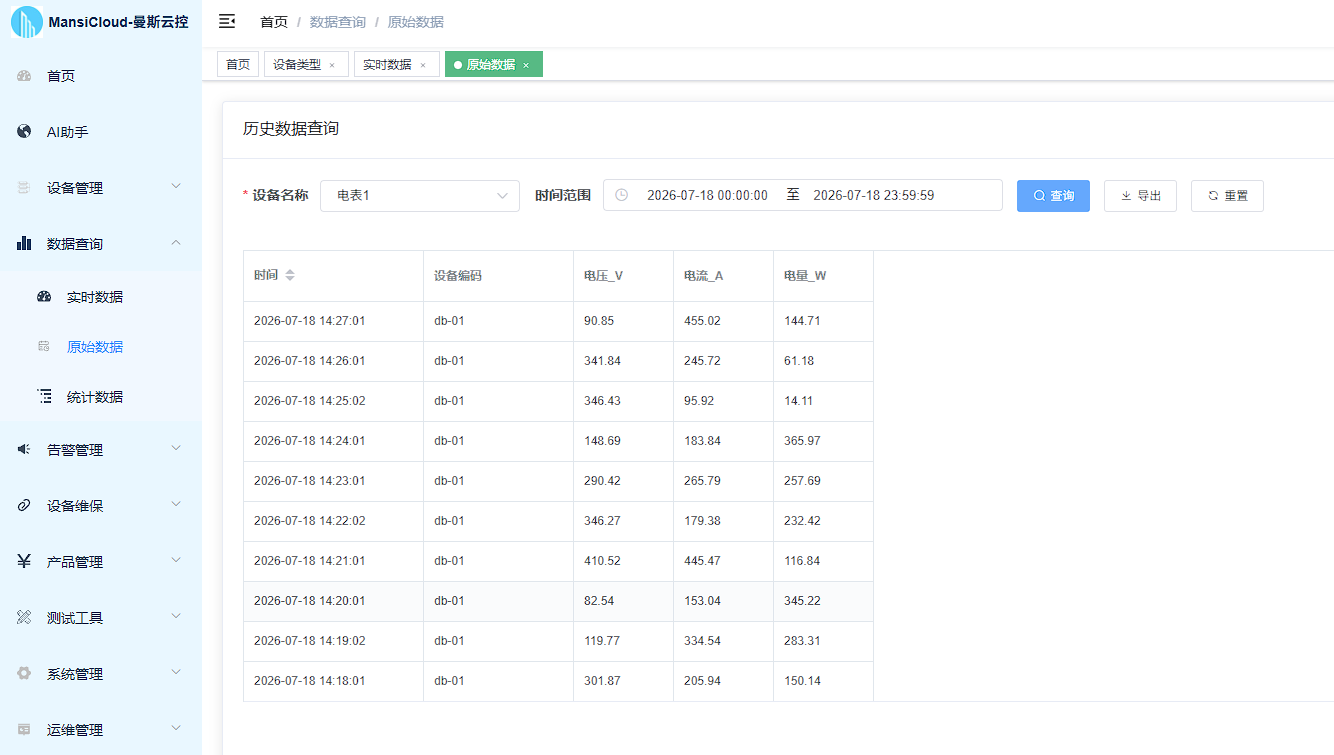The width and height of the screenshot is (1334, 755).
Task: Click the clock icon in time range field
Action: point(621,195)
